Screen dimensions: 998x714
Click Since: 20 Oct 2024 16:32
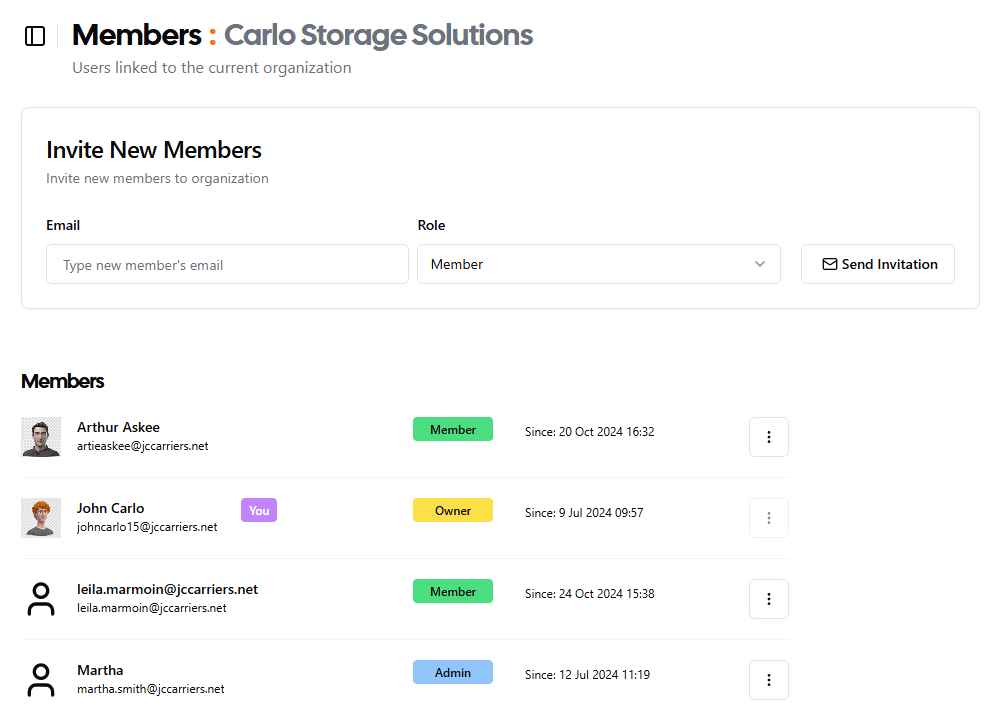(x=589, y=431)
